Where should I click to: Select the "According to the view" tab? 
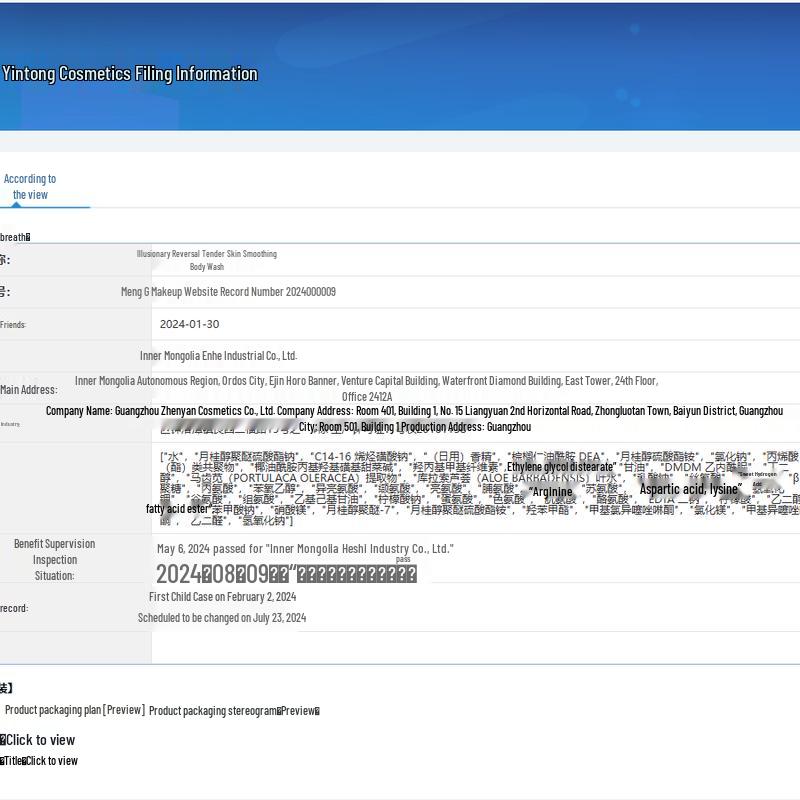click(30, 187)
